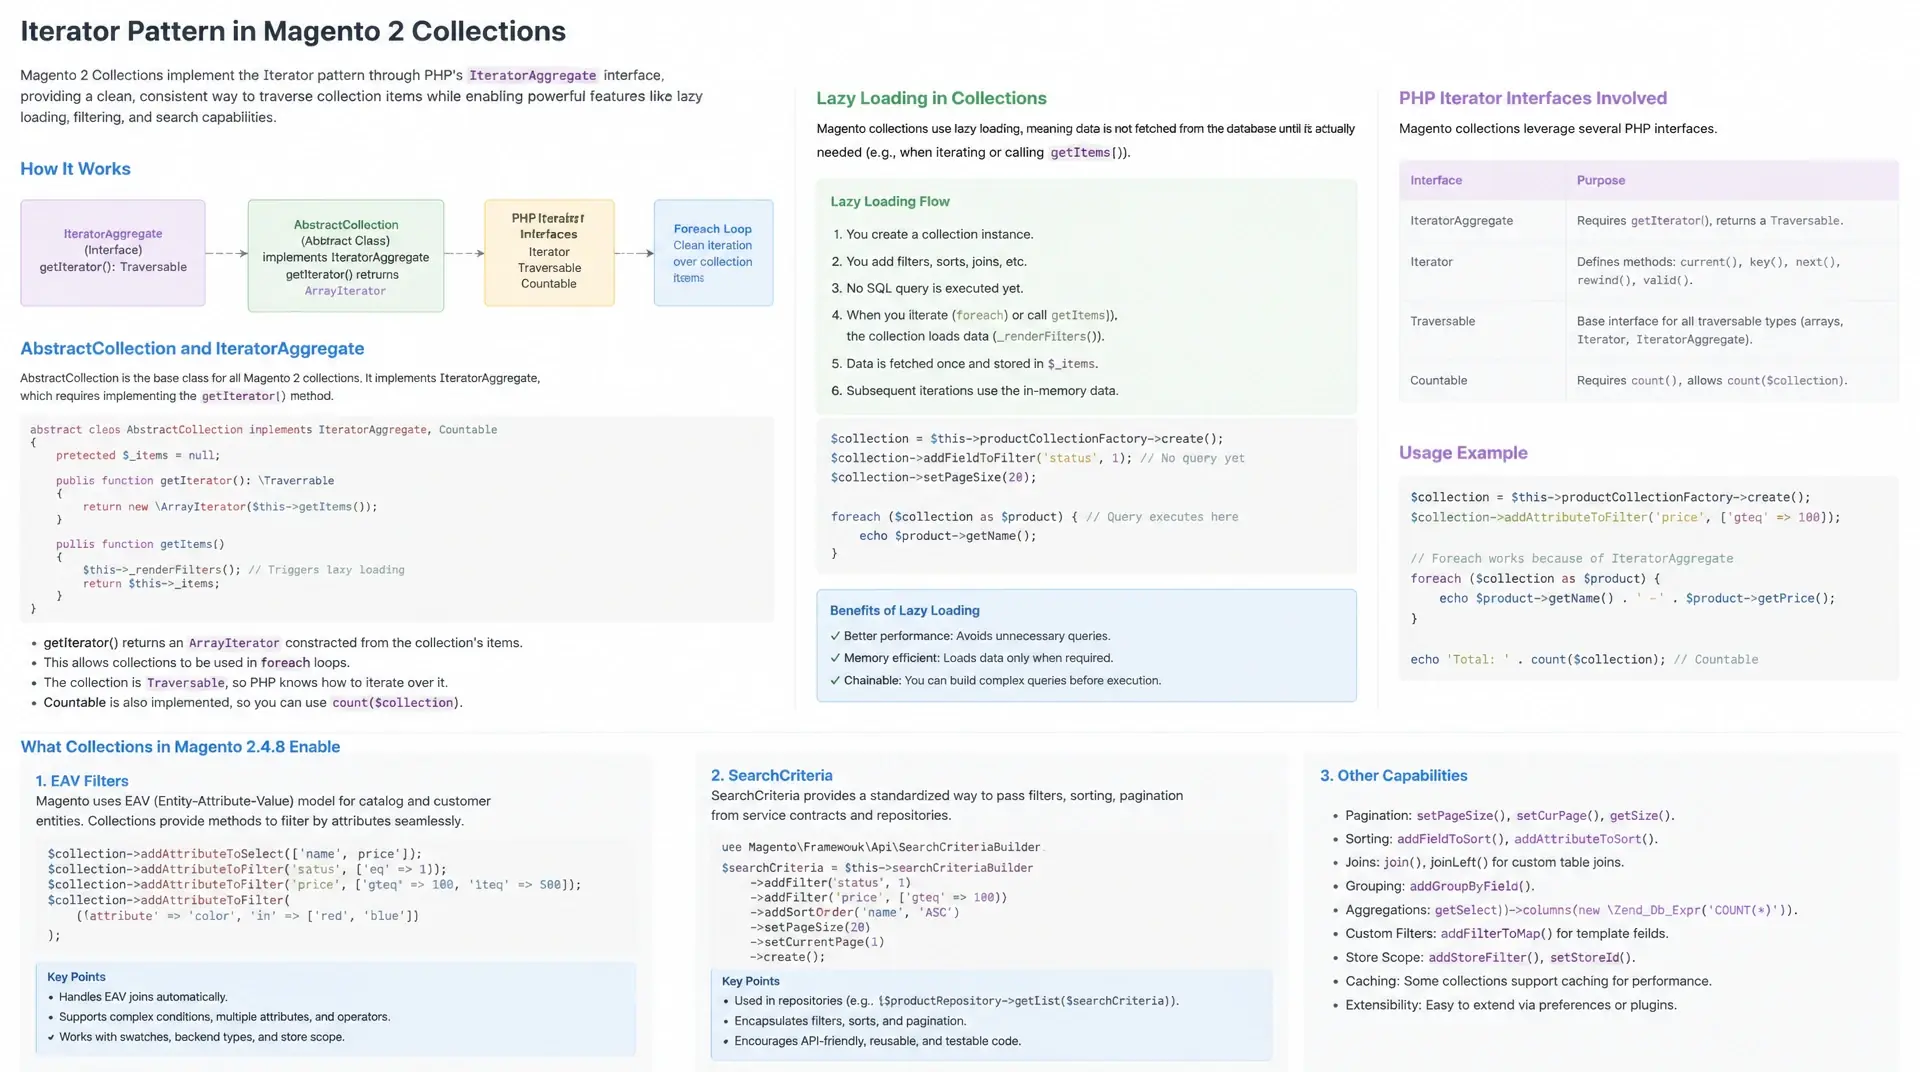Click the yellow PHP Iterator Interfaces diagram box
This screenshot has height=1072, width=1920.
(549, 252)
